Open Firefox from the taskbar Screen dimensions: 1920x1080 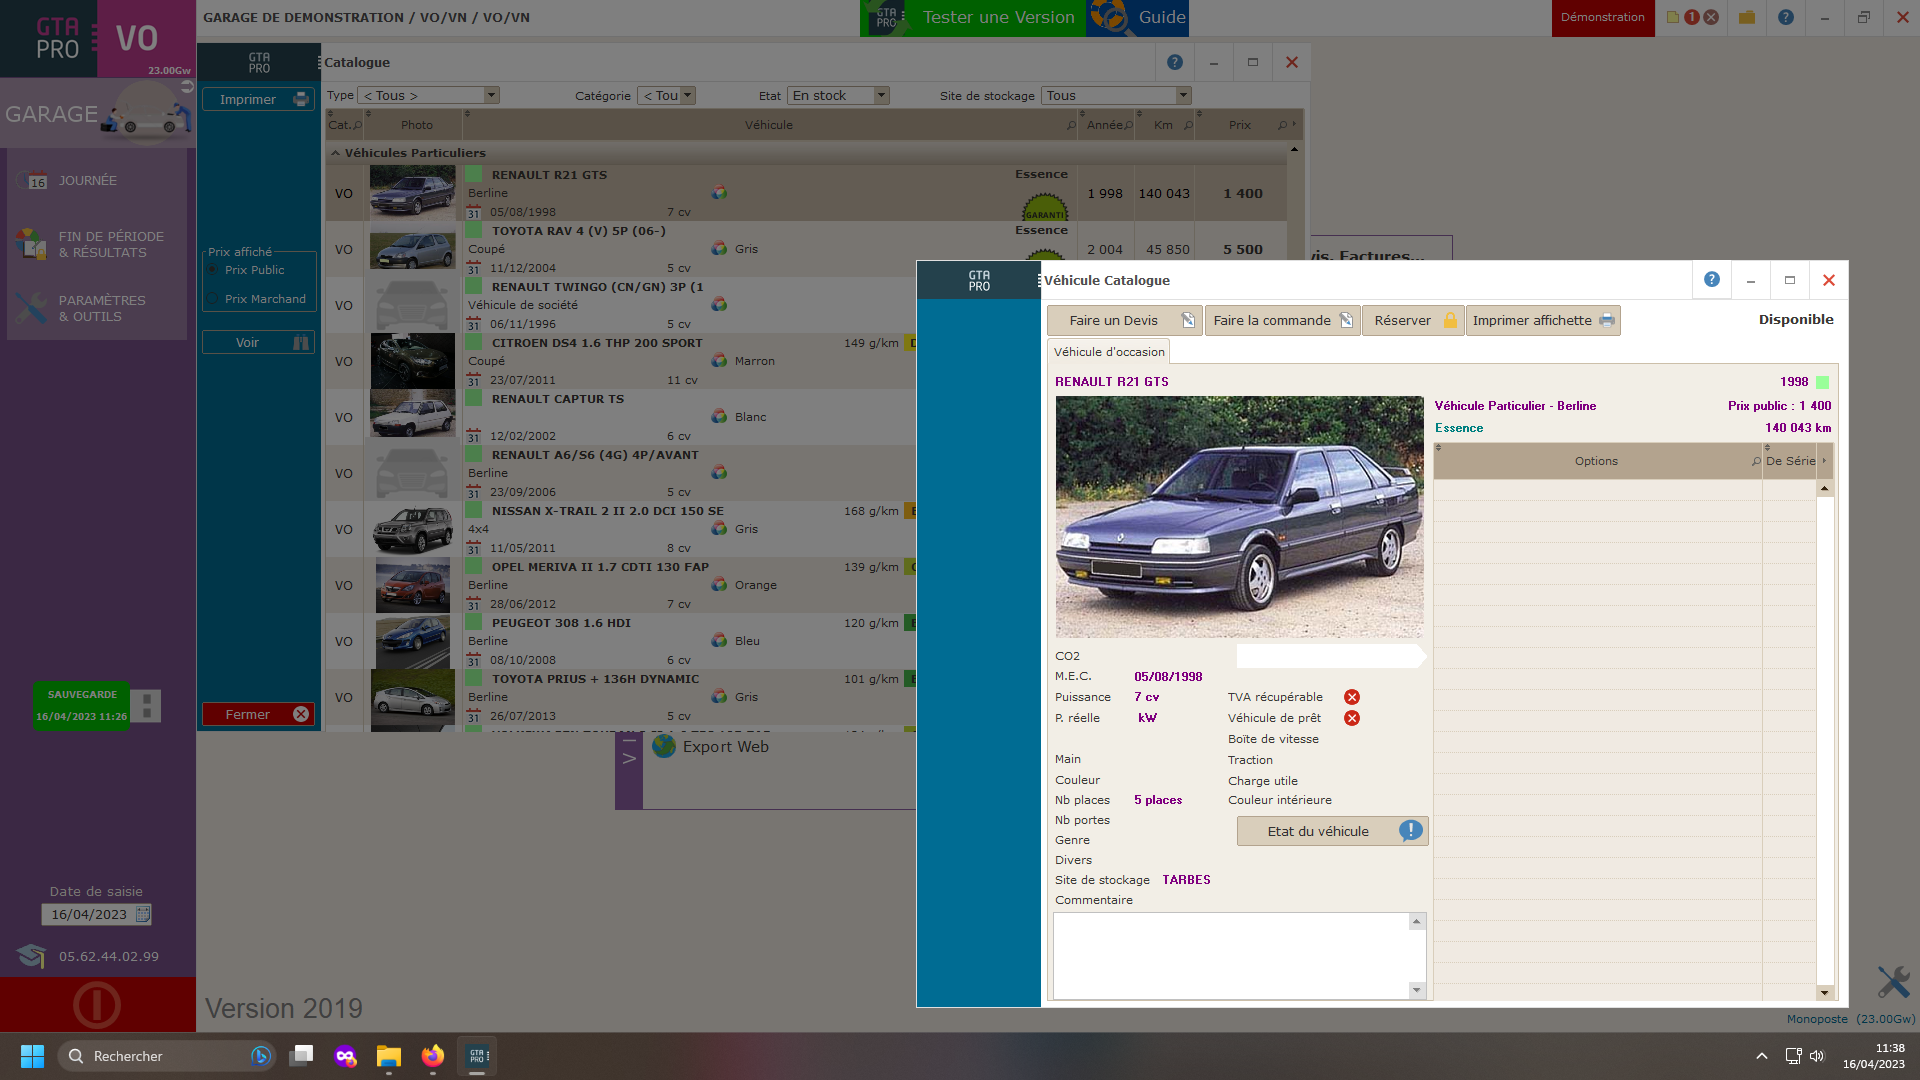point(432,1056)
